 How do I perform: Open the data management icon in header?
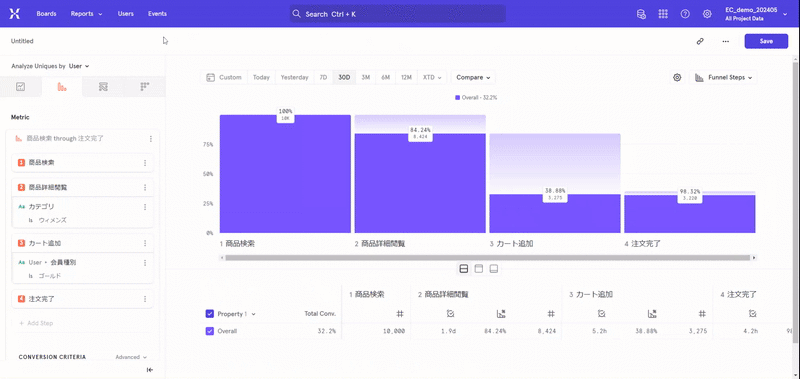click(641, 14)
